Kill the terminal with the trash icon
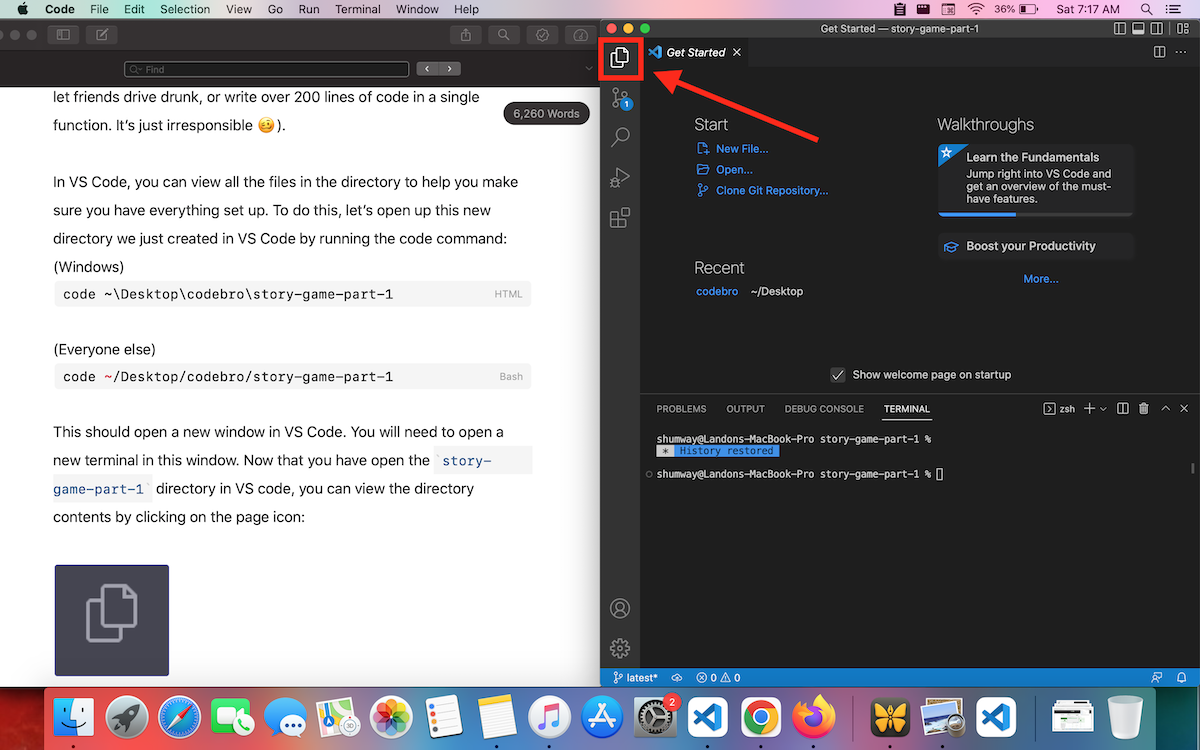This screenshot has width=1200, height=750. click(1144, 409)
